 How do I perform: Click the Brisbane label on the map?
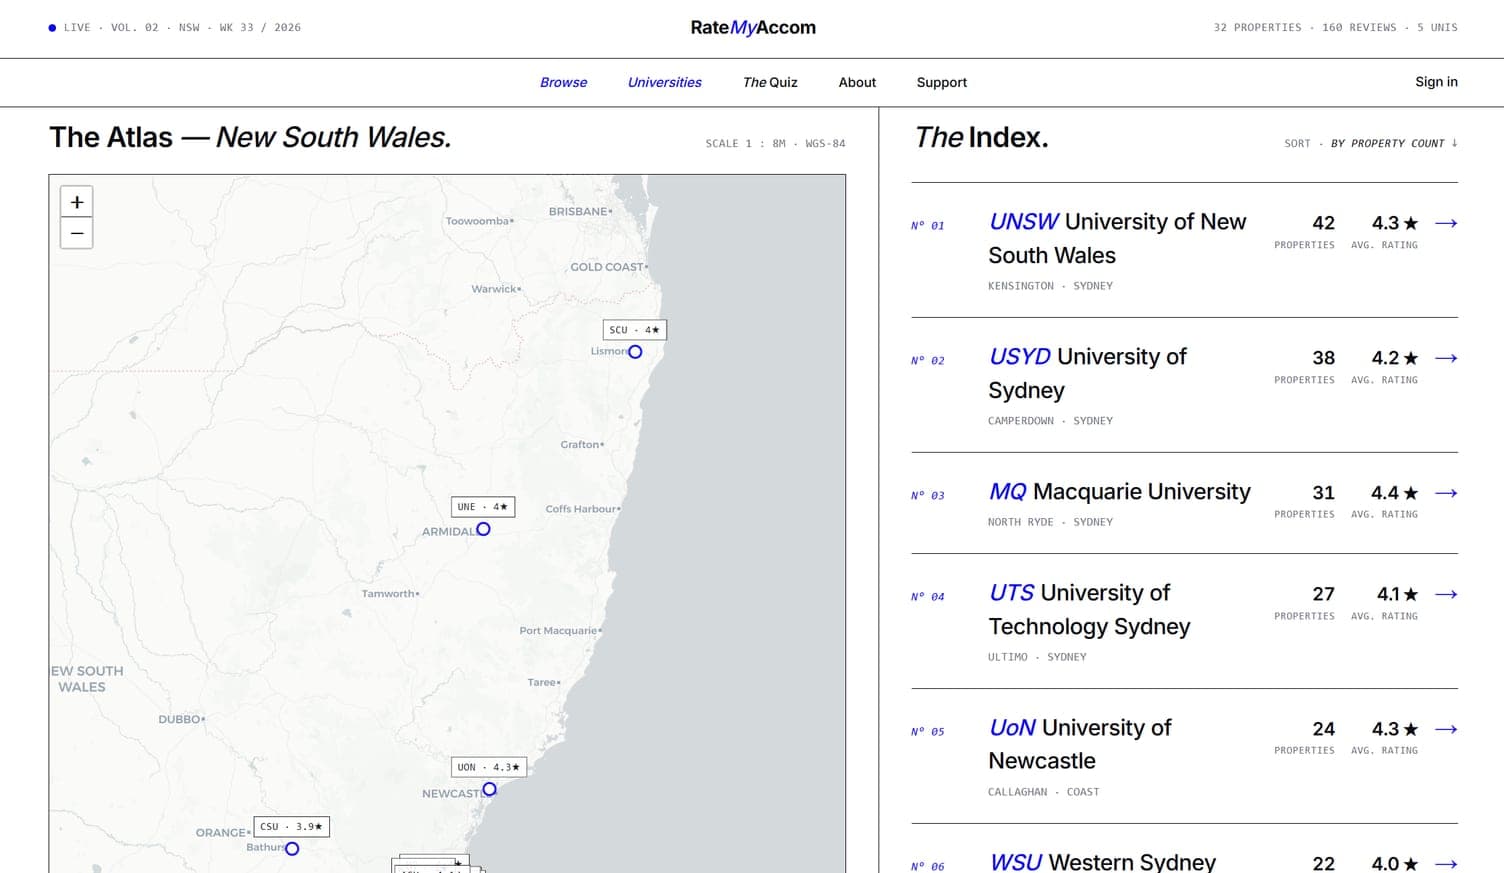579,212
